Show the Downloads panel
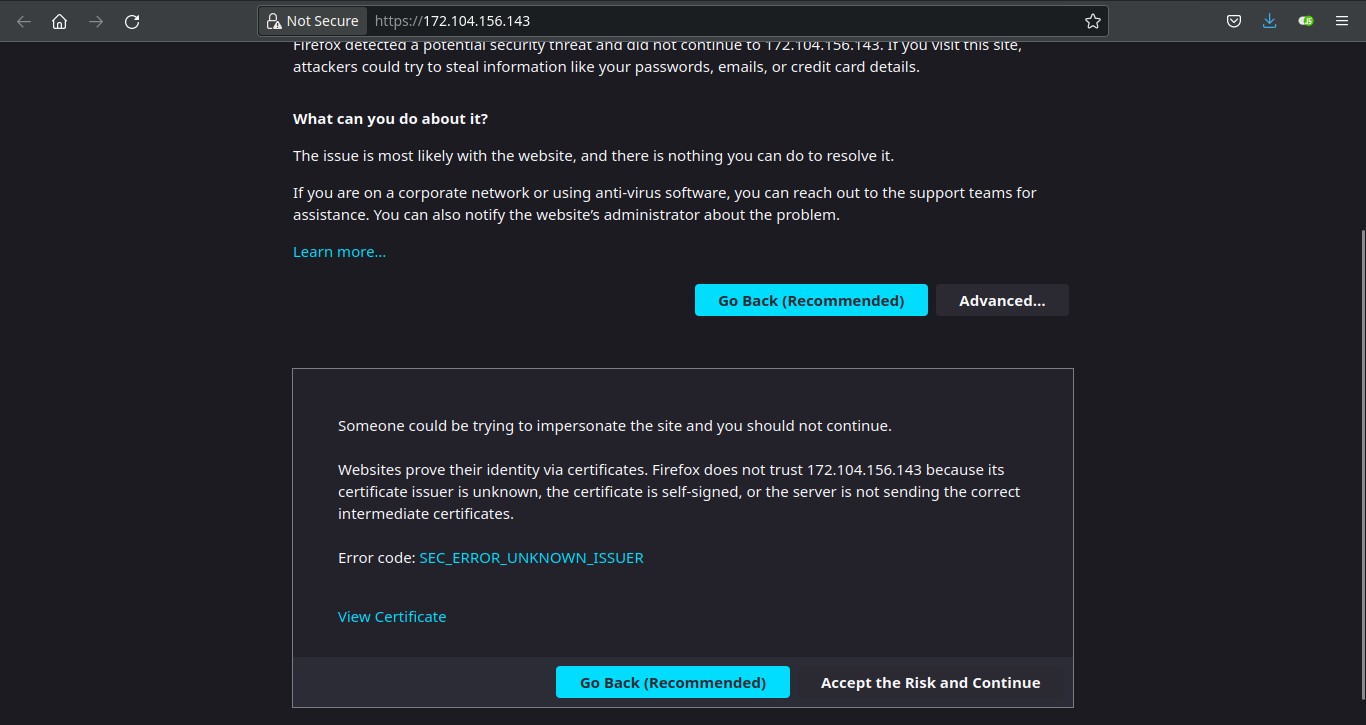Screen dimensions: 1366x725 1269,21
